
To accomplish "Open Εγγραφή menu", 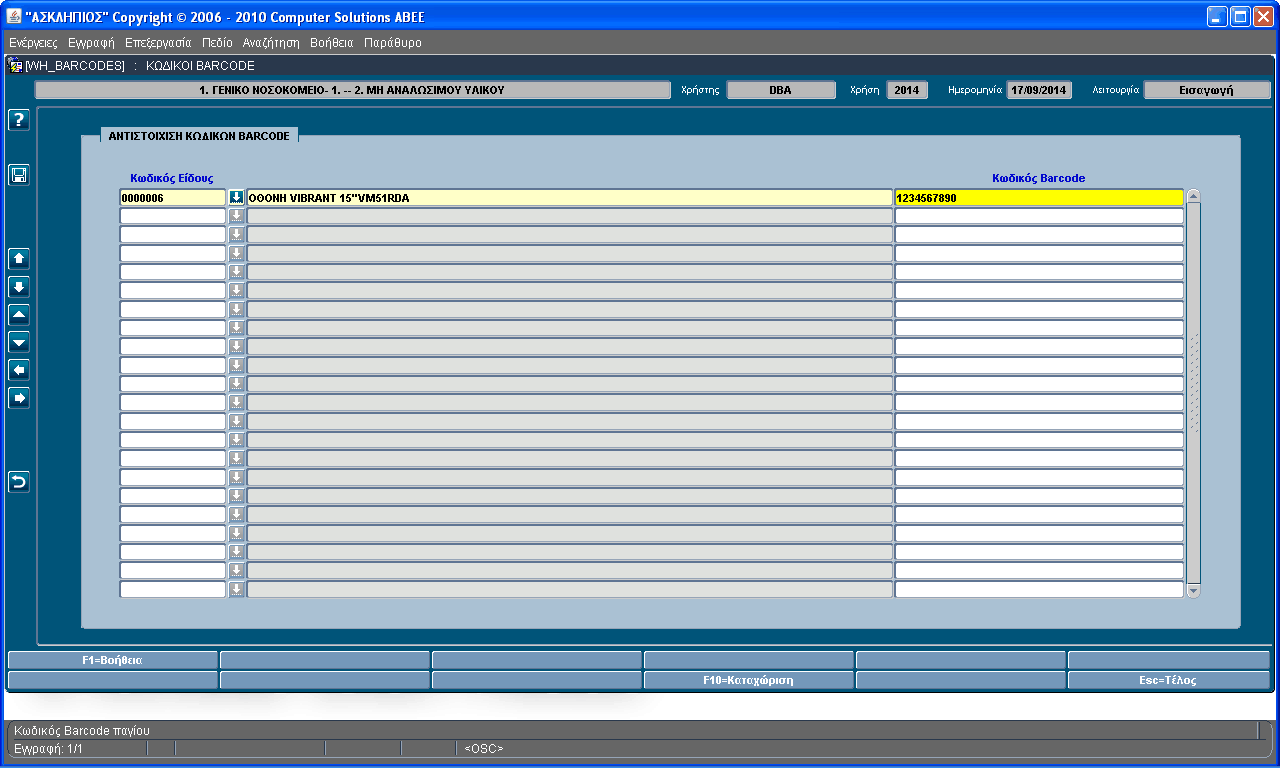I will click(x=91, y=43).
